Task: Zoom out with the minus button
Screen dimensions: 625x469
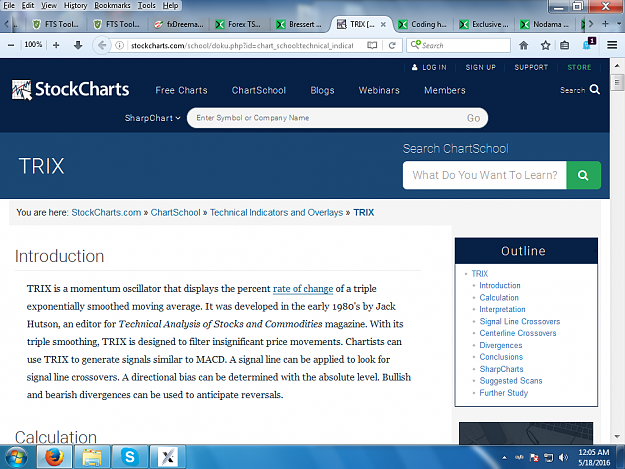Action: click(11, 45)
